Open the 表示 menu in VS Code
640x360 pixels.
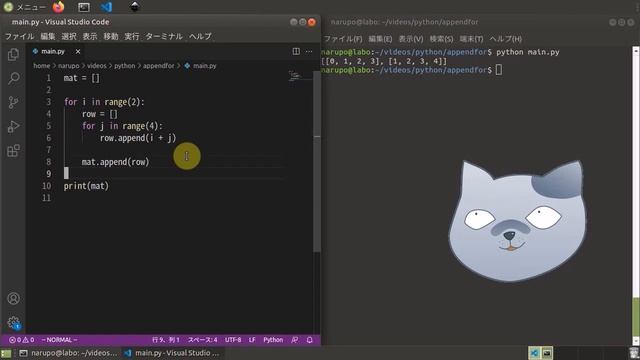coord(90,36)
